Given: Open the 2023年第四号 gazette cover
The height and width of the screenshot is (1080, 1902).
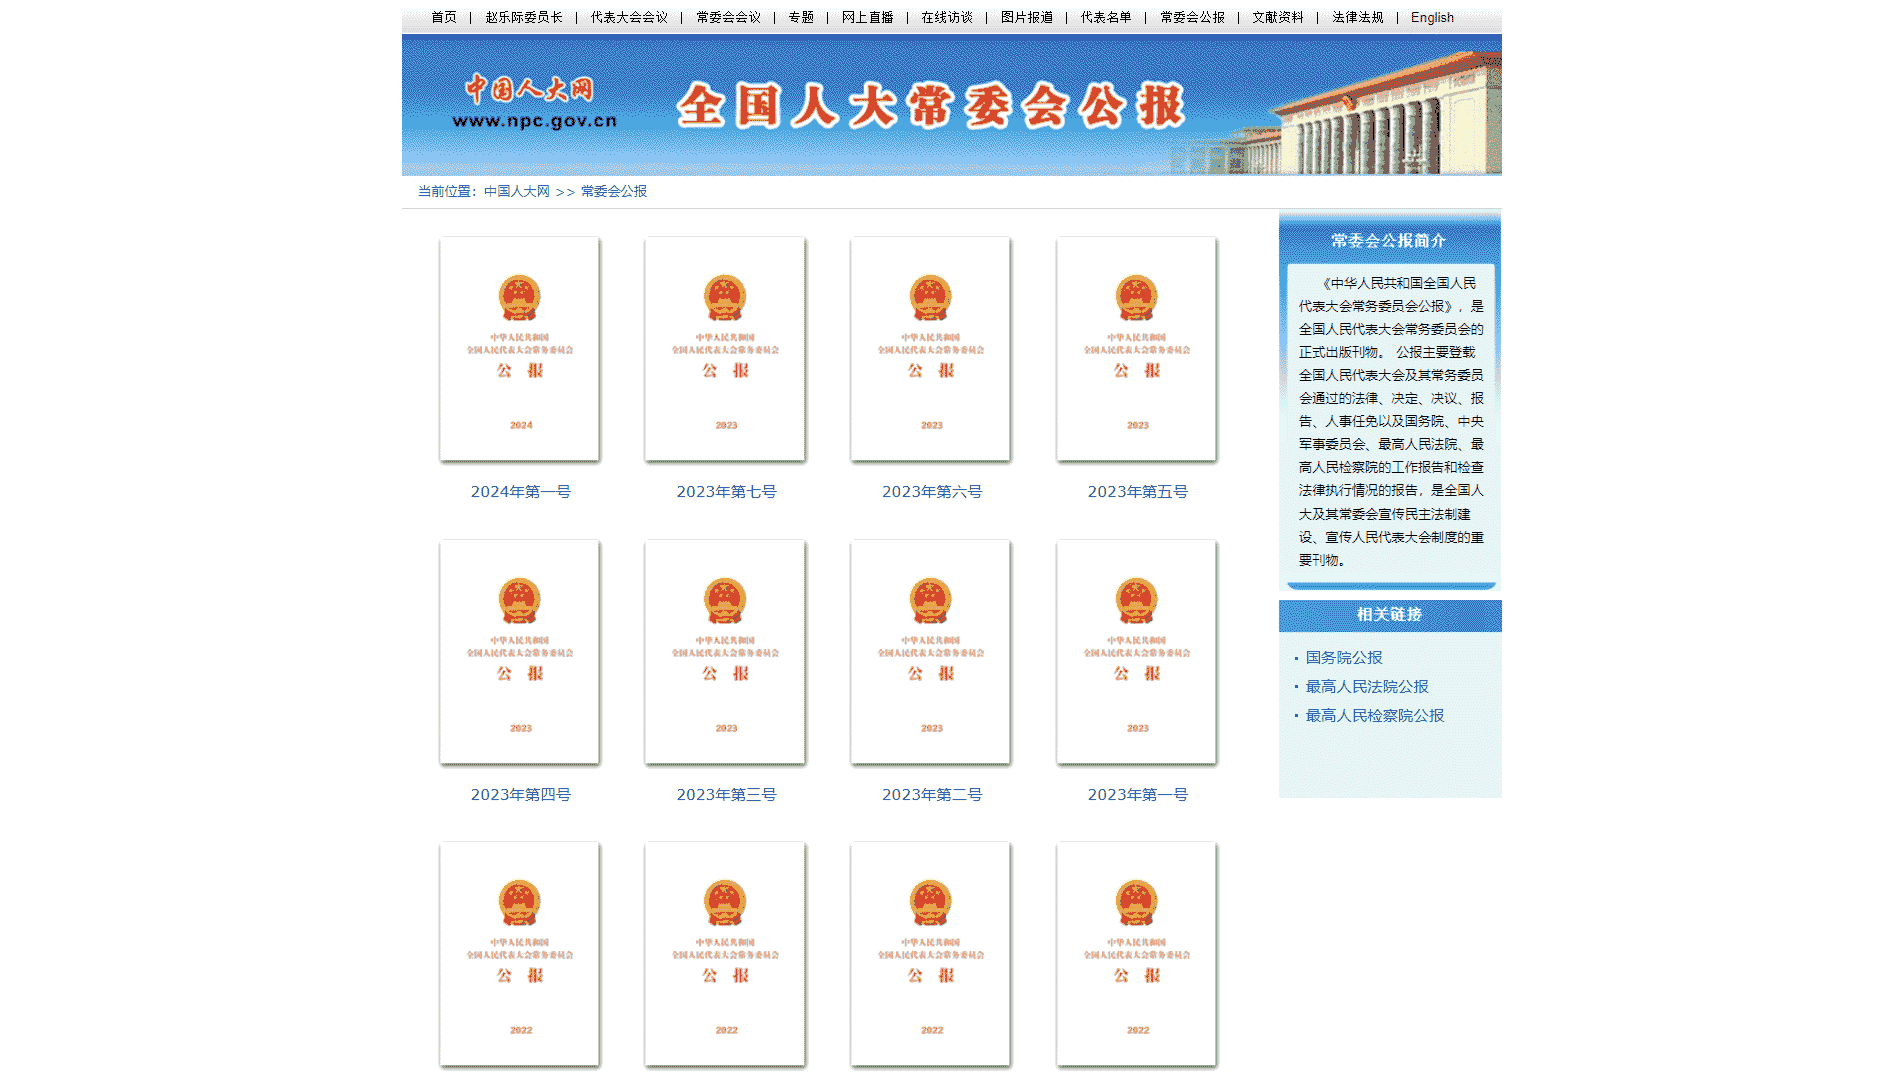Looking at the screenshot, I should (x=520, y=652).
